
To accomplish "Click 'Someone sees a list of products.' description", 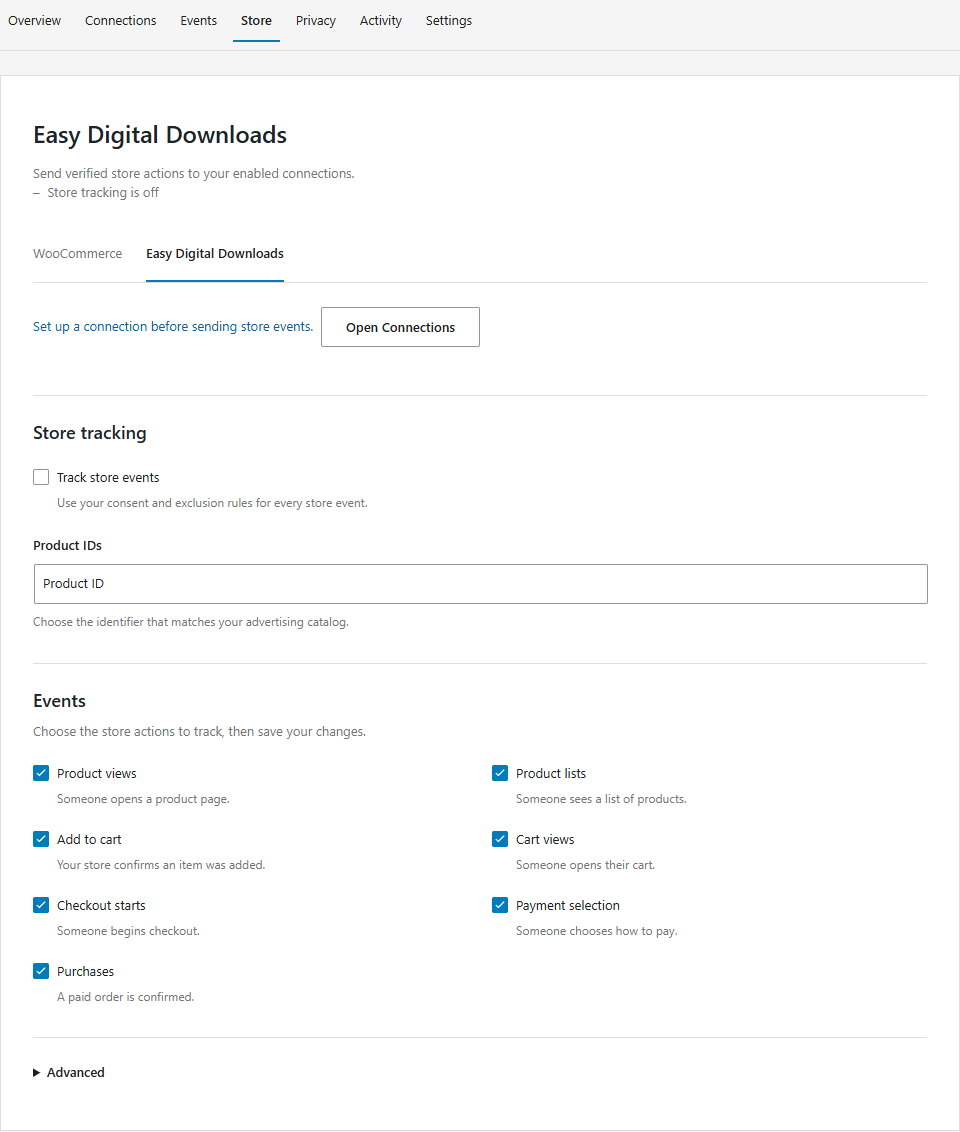I will tap(601, 799).
